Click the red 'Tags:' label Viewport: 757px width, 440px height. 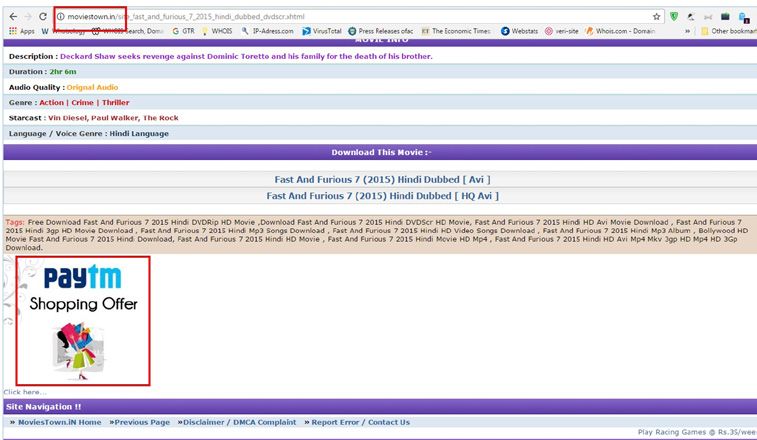click(15, 222)
